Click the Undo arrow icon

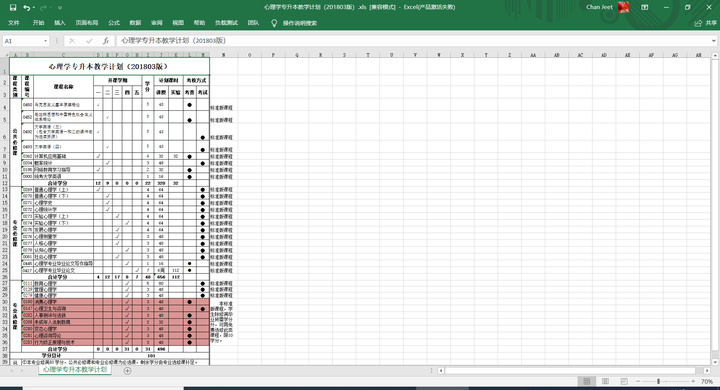pyautogui.click(x=27, y=7)
